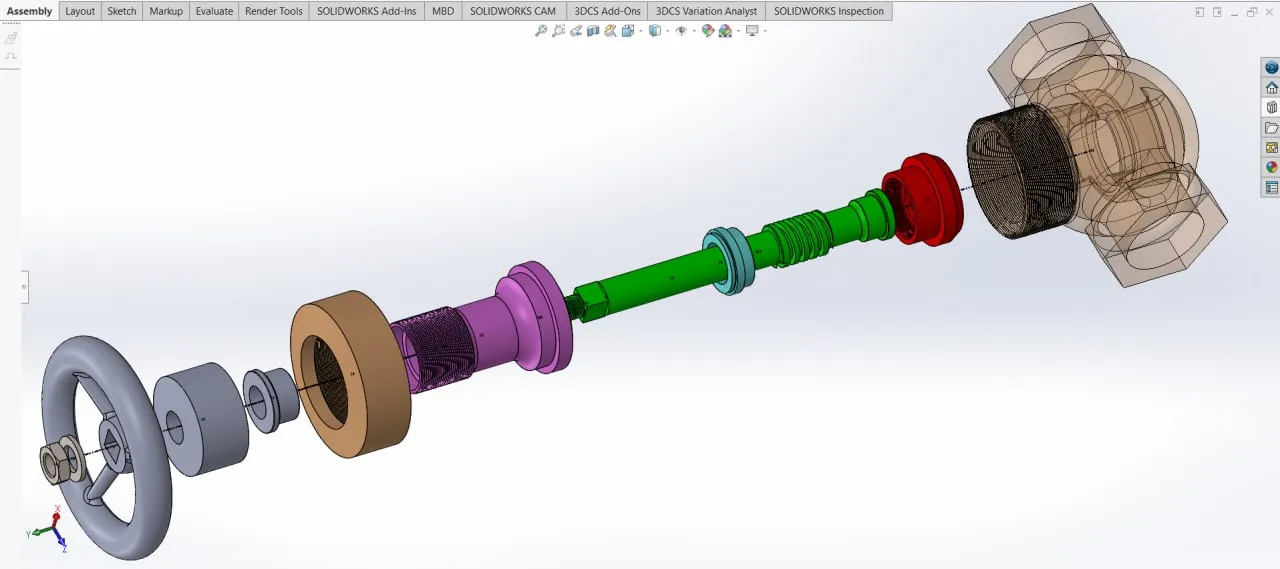The image size is (1280, 569).
Task: Expand the collapsed left panel handle
Action: [25, 287]
